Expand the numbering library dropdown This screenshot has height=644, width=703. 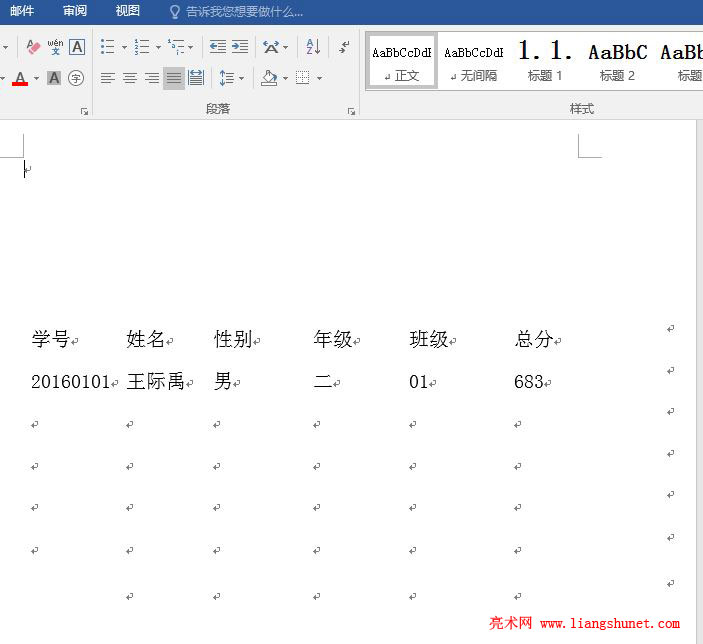[158, 47]
